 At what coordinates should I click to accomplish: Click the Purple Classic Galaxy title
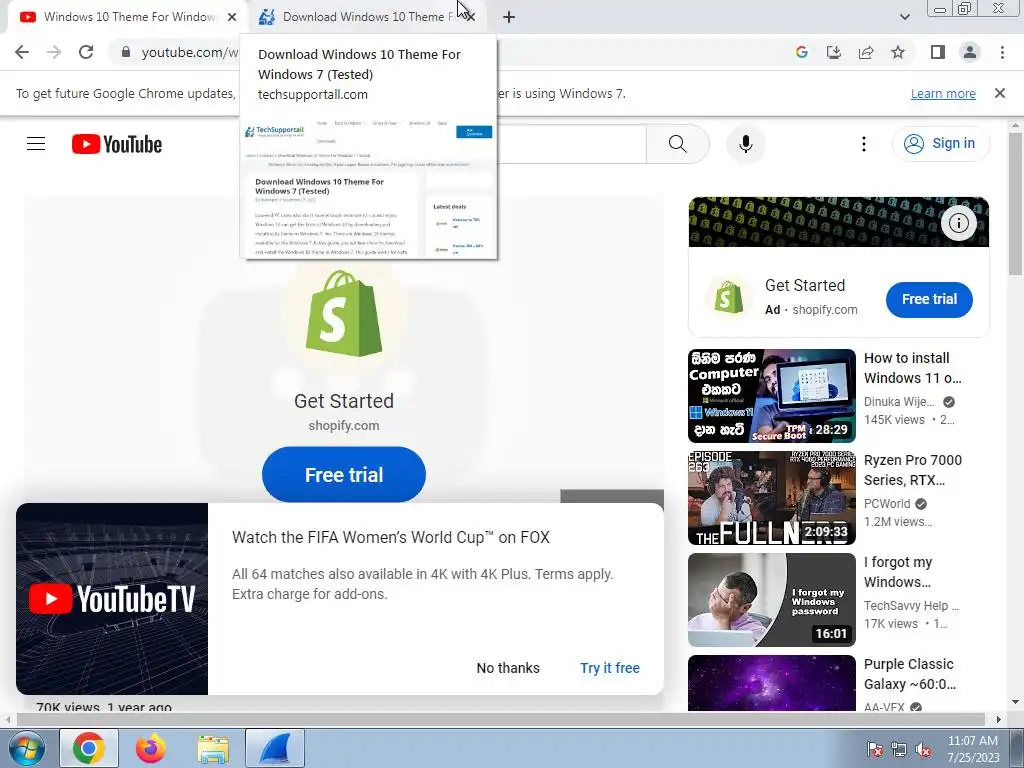pos(910,673)
